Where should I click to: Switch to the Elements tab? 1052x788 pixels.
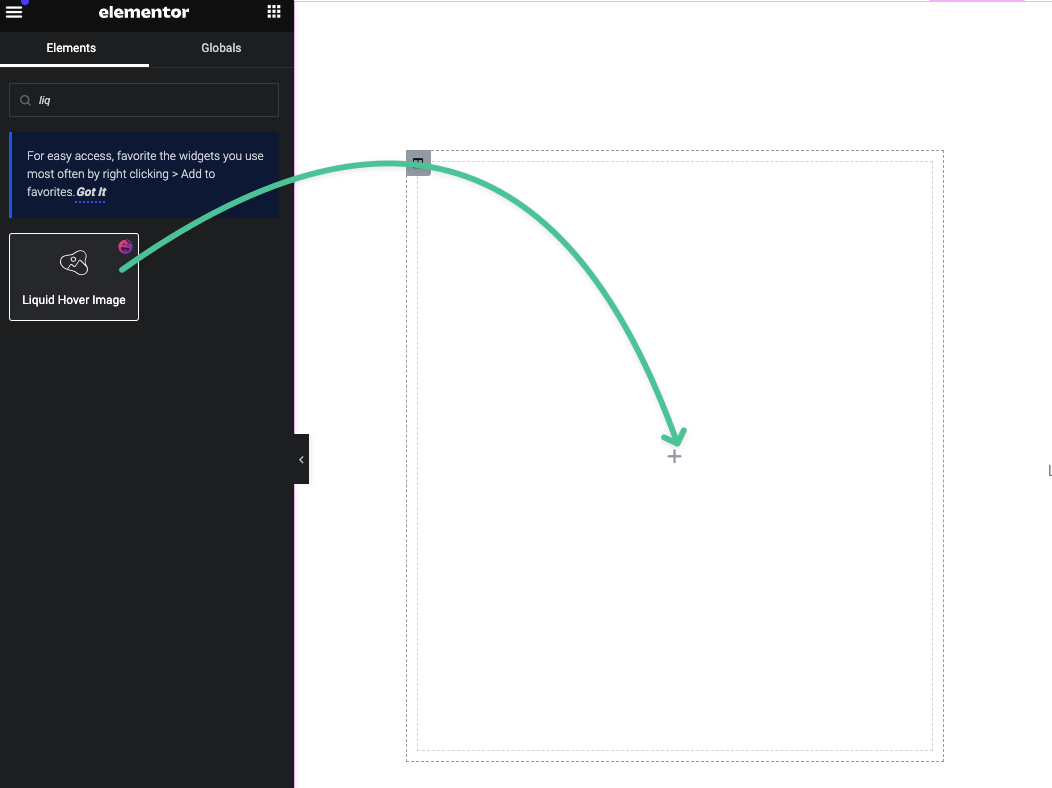coord(71,48)
